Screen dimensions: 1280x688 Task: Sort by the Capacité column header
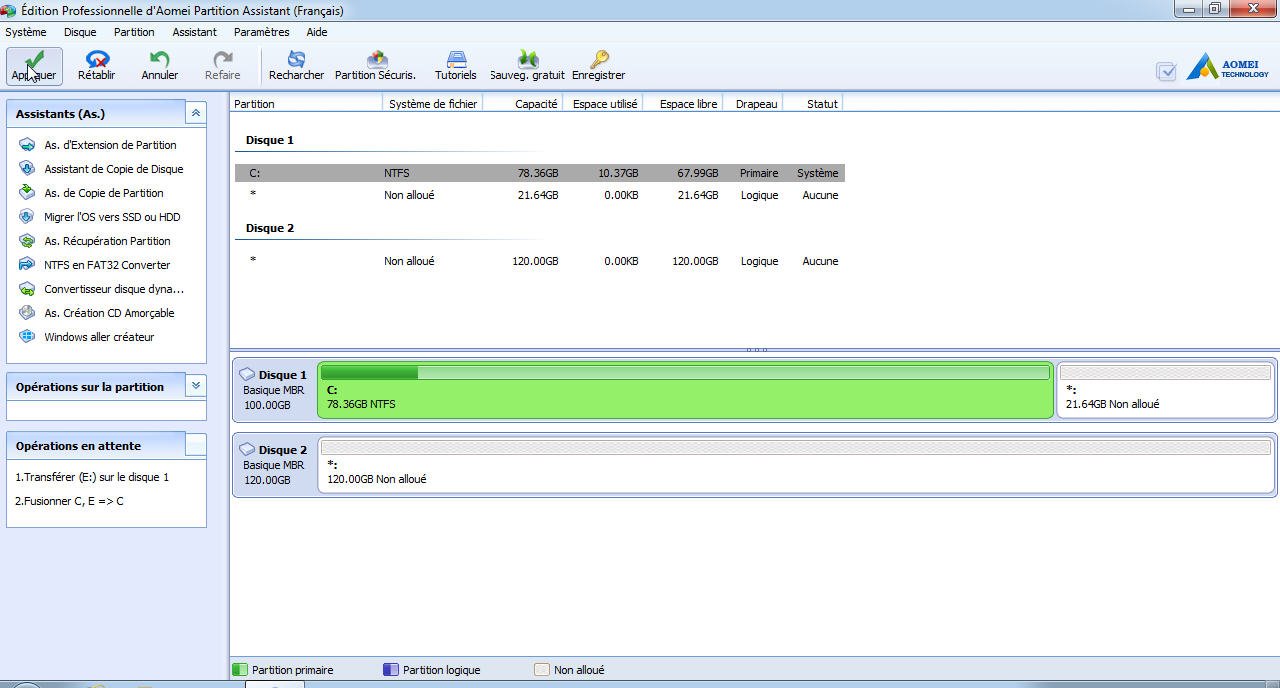click(x=523, y=104)
